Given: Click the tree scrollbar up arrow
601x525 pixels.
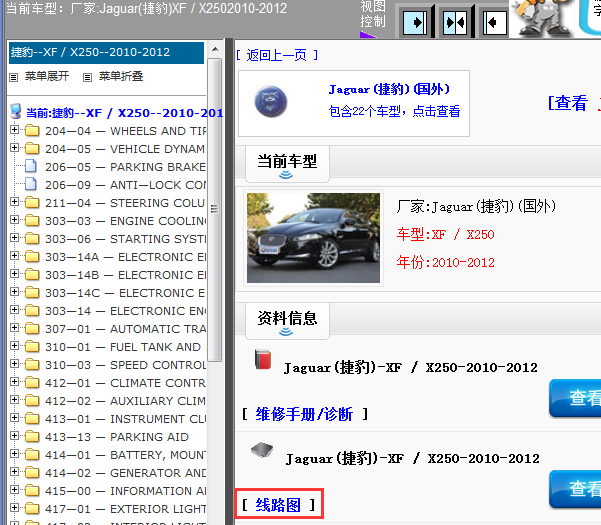Looking at the screenshot, I should 215,49.
